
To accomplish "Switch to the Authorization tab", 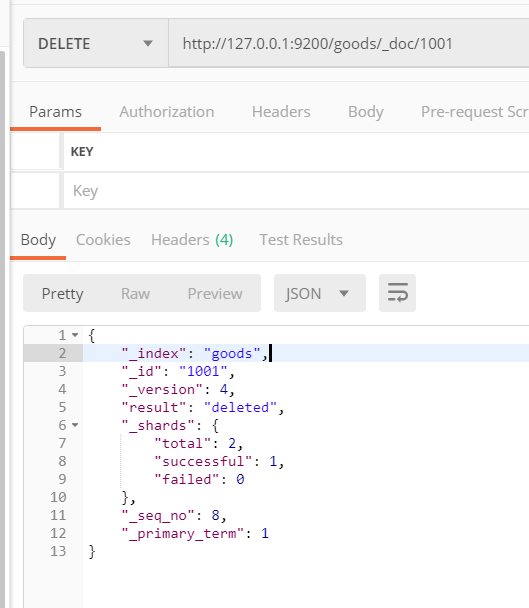I will pyautogui.click(x=167, y=112).
